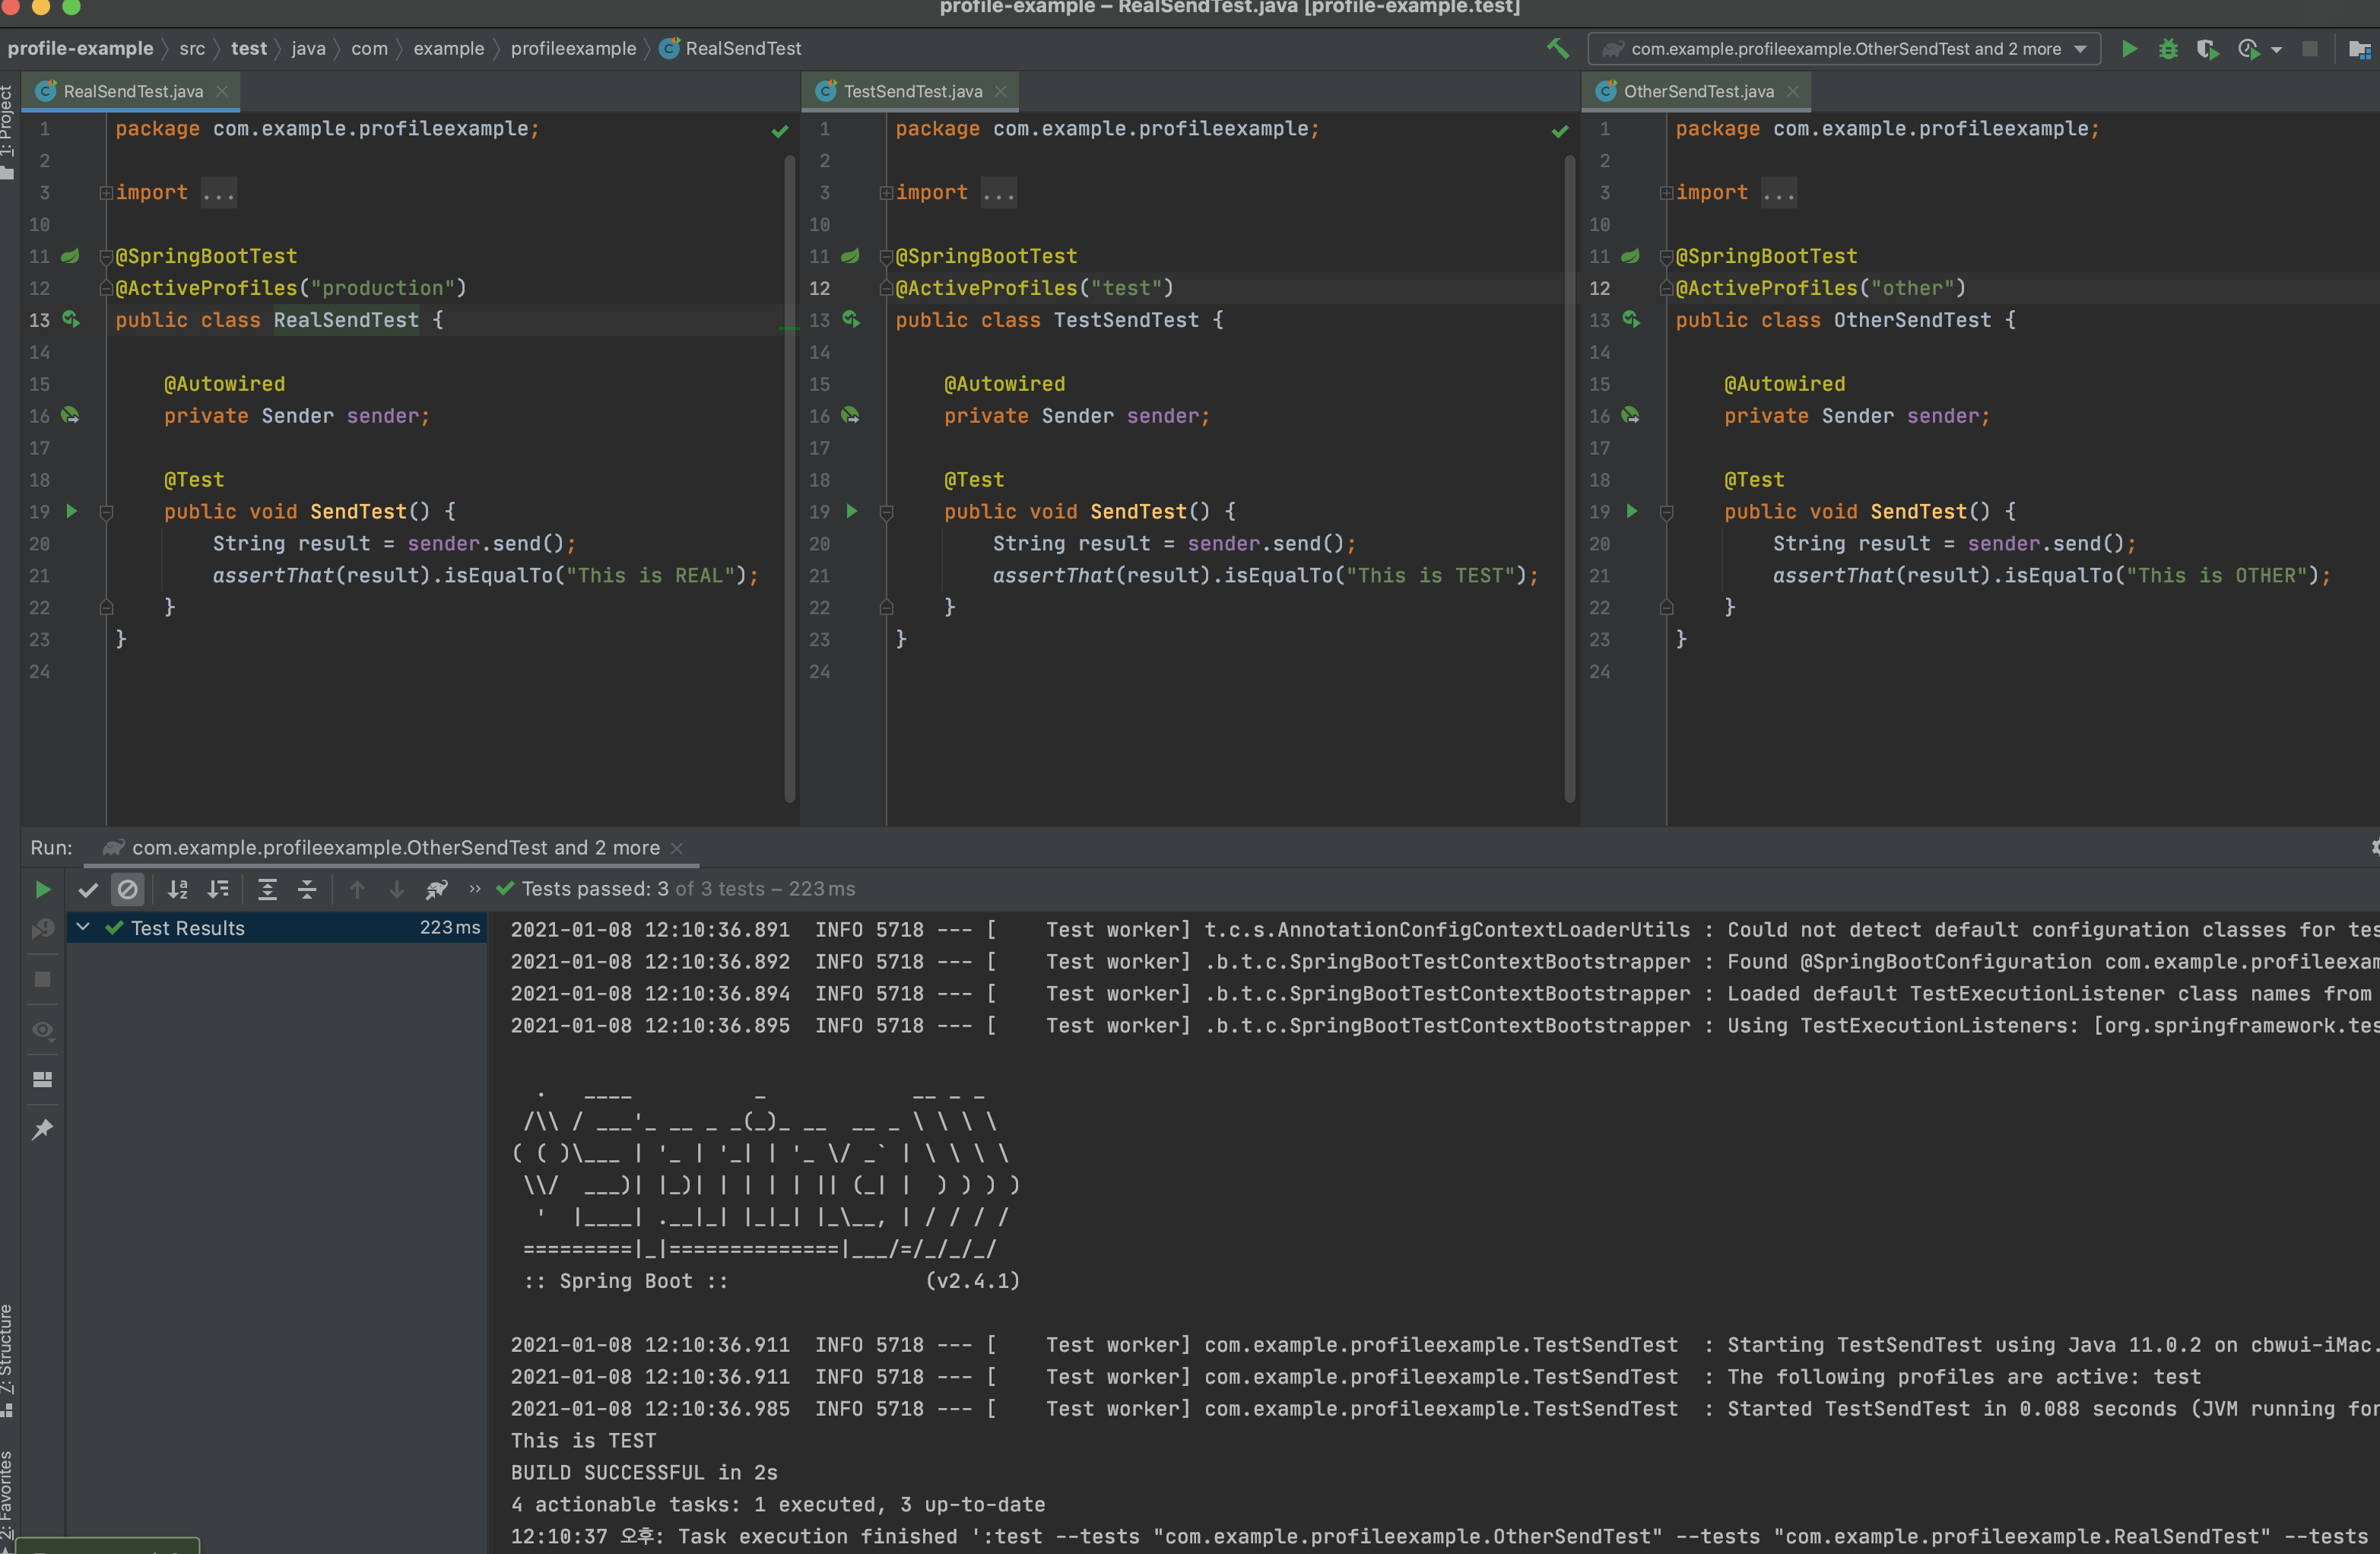The width and height of the screenshot is (2380, 1554).
Task: Pin the Run tab with pin icon
Action: pyautogui.click(x=42, y=1130)
